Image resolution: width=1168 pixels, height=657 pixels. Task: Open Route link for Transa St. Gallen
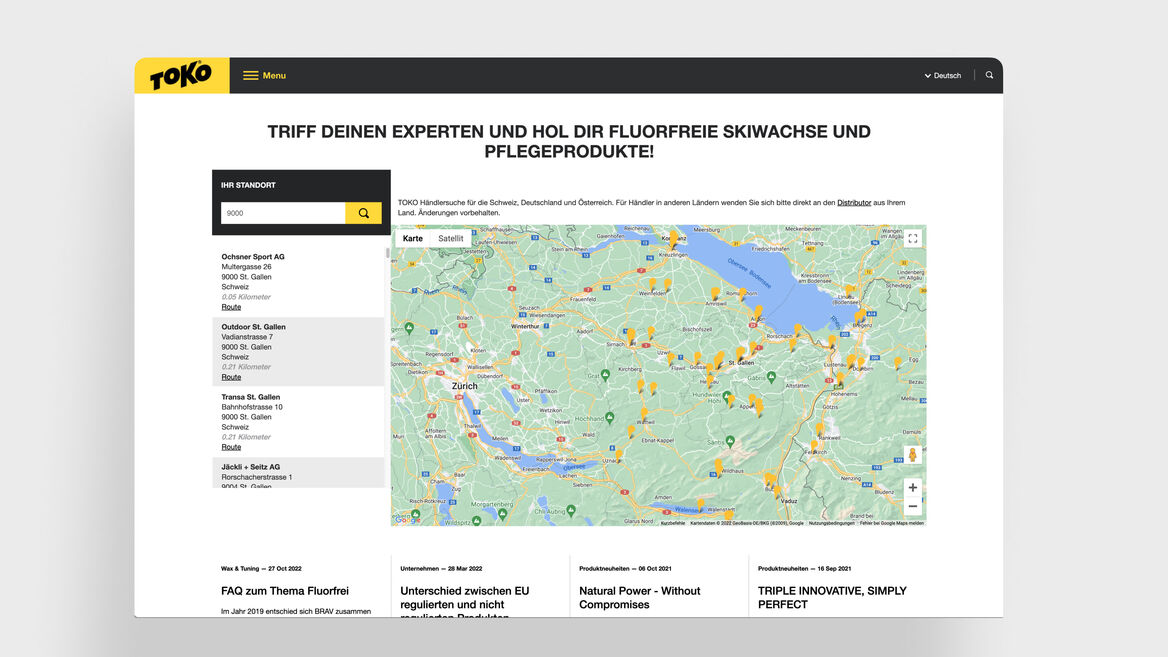coord(231,447)
